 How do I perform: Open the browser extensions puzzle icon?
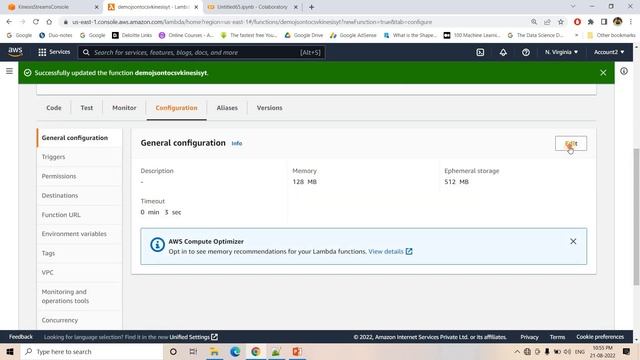click(x=591, y=22)
